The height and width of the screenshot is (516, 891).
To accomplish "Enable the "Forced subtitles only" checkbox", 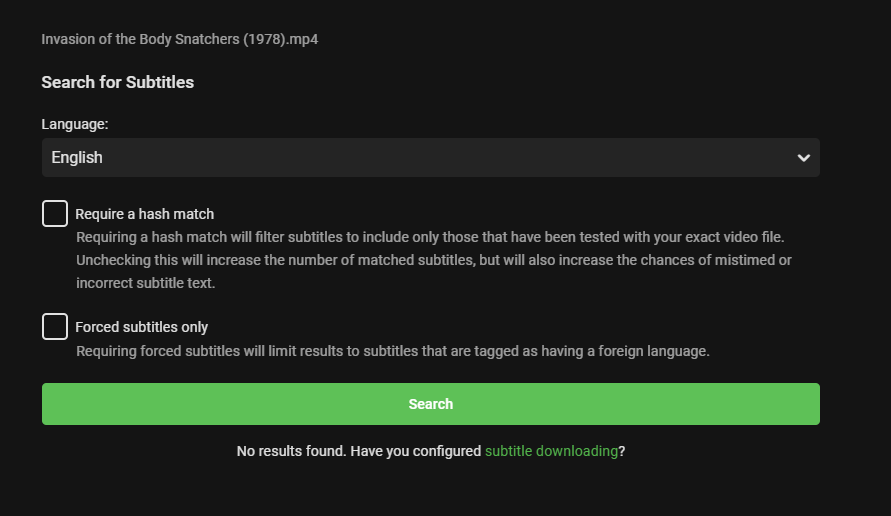I will pos(55,326).
